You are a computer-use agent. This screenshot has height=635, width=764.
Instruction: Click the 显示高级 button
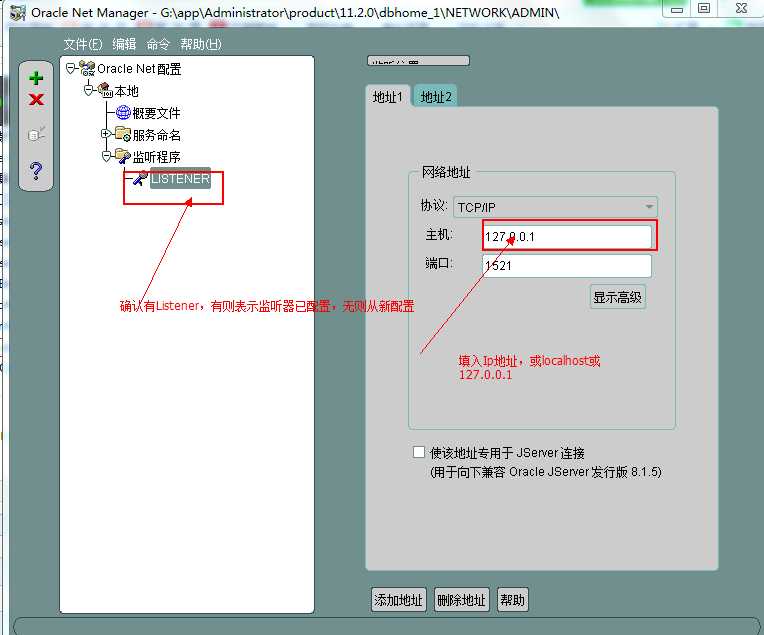[x=617, y=297]
